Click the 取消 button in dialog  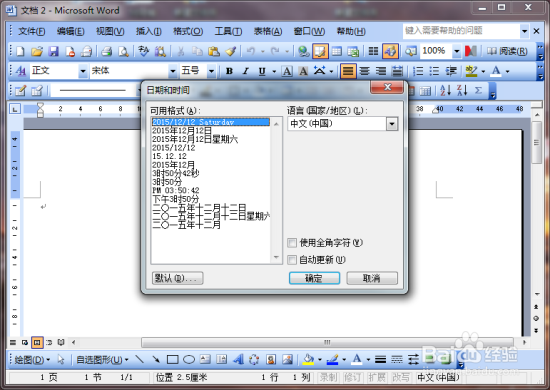pos(372,278)
